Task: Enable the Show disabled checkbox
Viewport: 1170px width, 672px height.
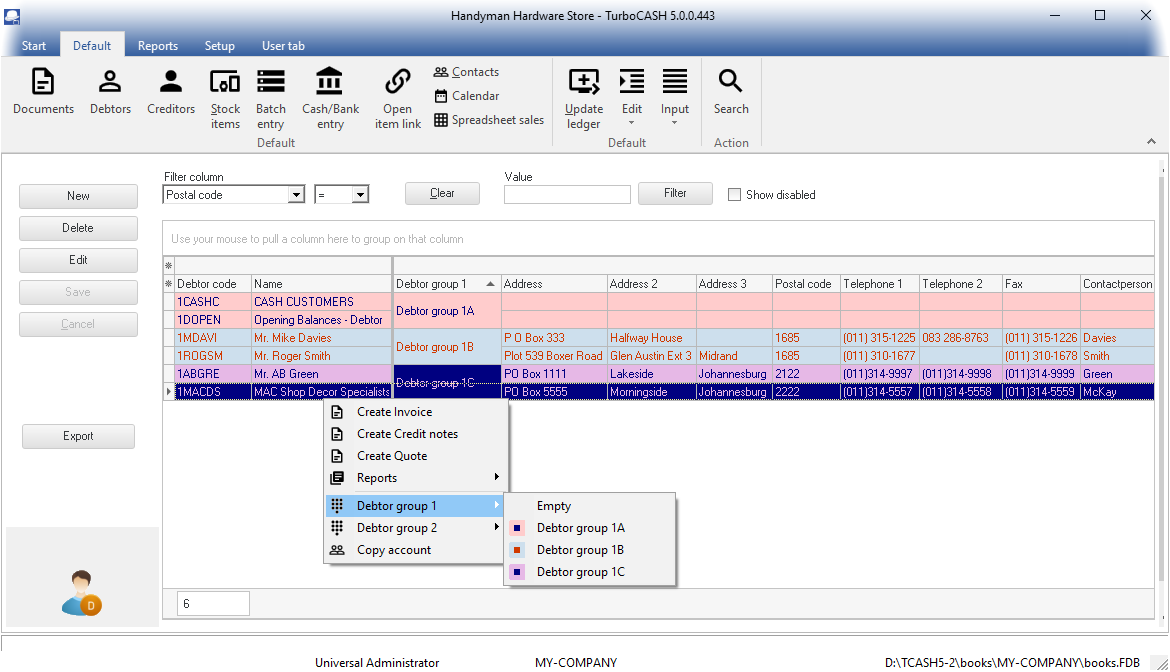Action: point(735,195)
